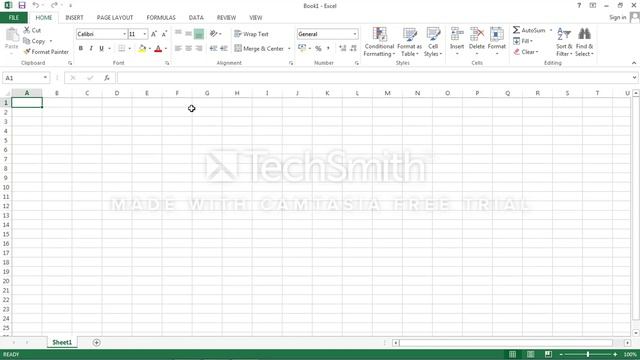The height and width of the screenshot is (360, 640).
Task: Click the Redo arrow icon
Action: pyautogui.click(x=54, y=6)
